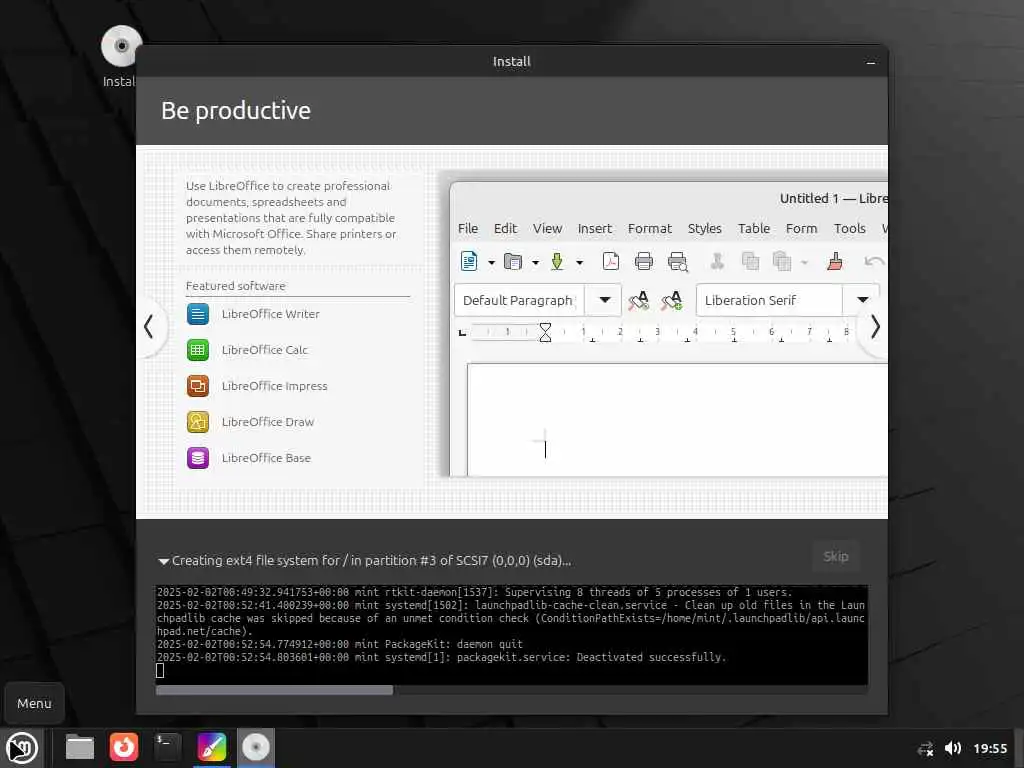Click inside the installer terminal log
Viewport: 1024px width, 768px height.
pyautogui.click(x=511, y=634)
